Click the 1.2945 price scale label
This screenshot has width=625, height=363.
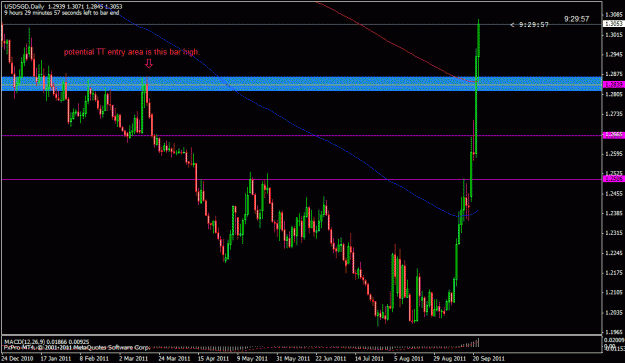pyautogui.click(x=614, y=55)
